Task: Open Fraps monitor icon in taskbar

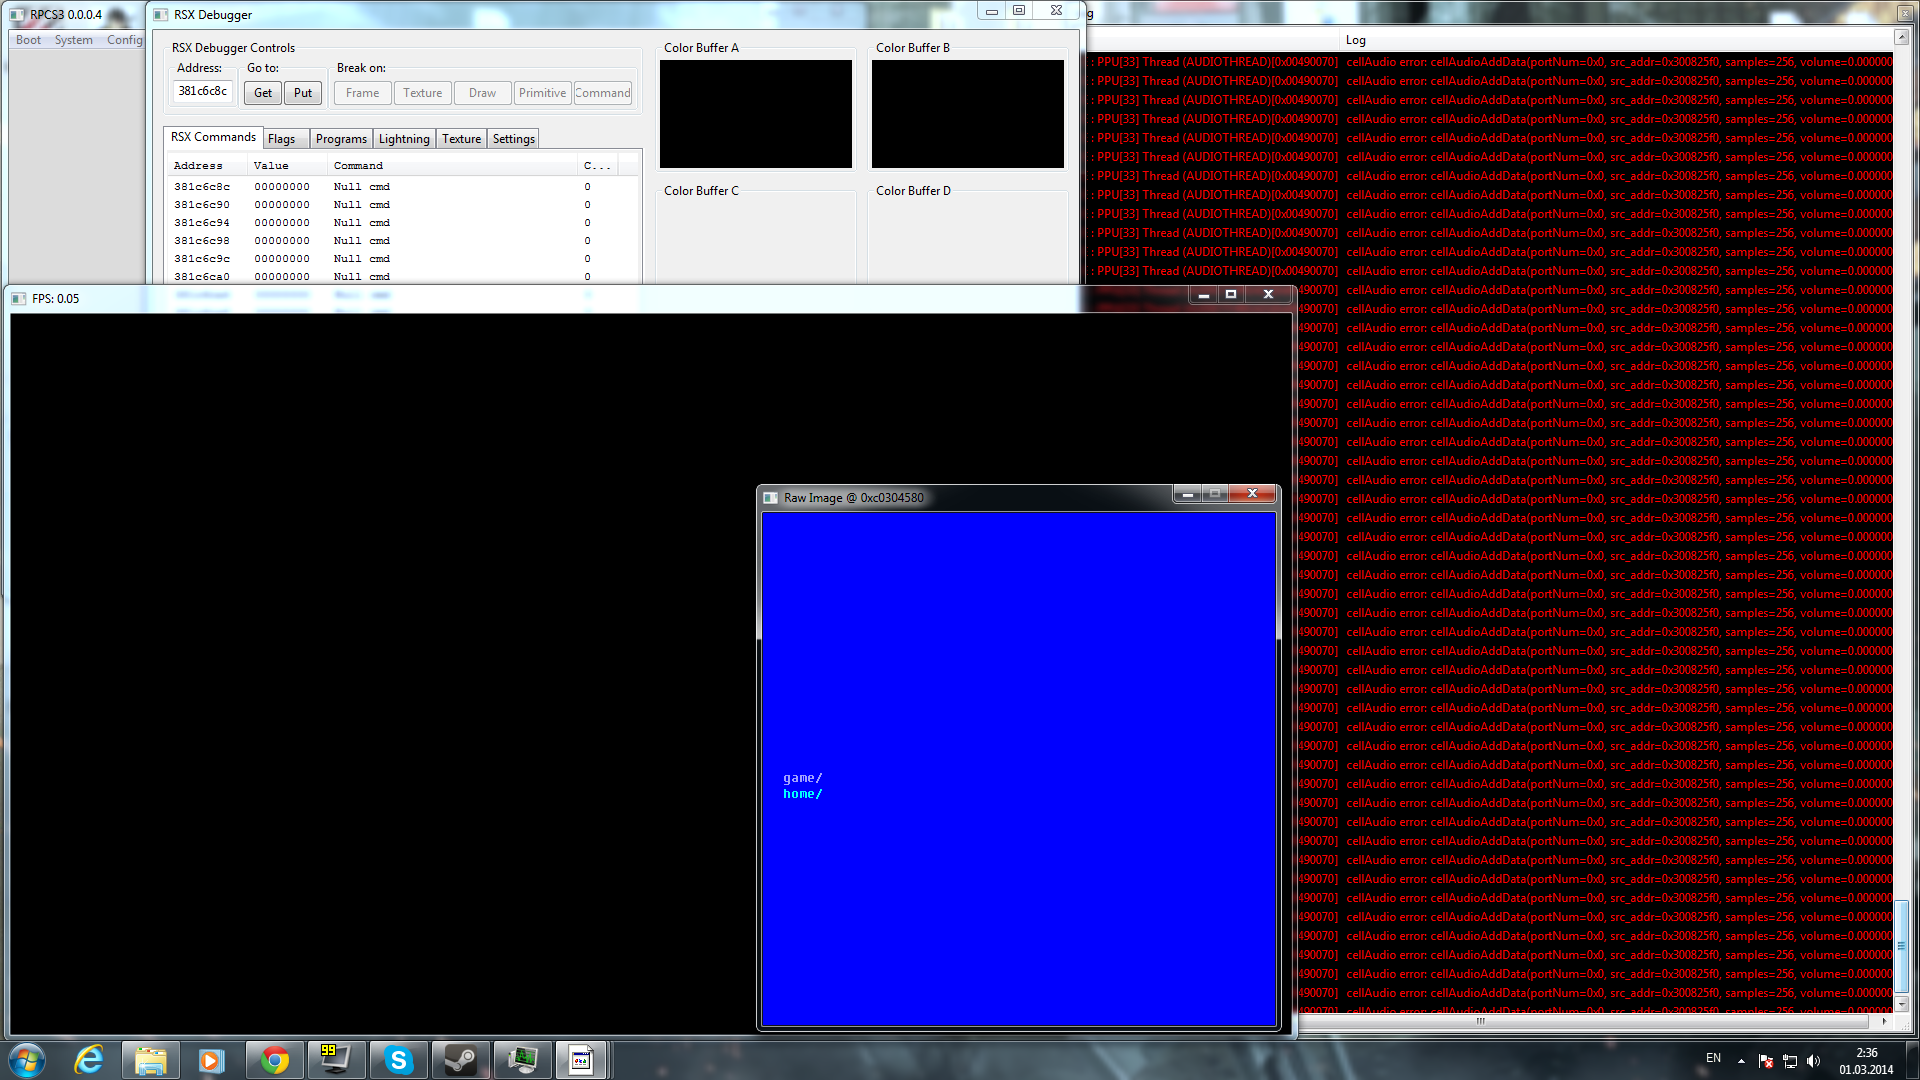Action: pyautogui.click(x=335, y=1060)
